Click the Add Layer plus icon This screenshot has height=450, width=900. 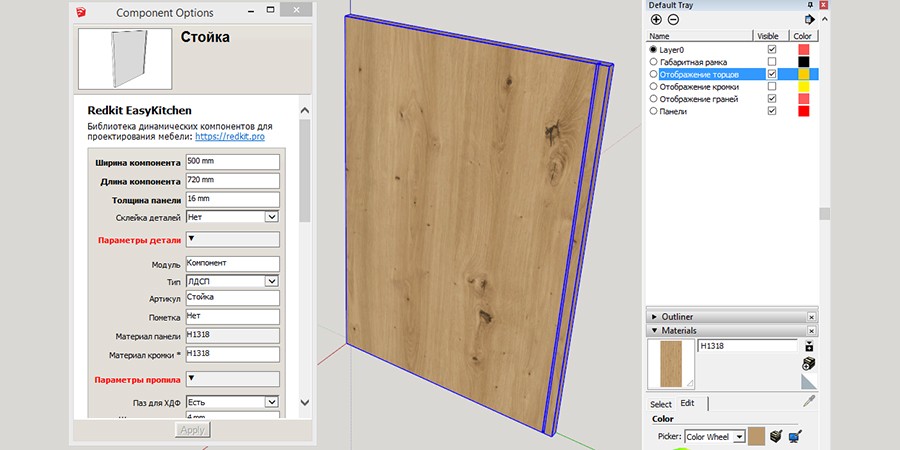[656, 19]
